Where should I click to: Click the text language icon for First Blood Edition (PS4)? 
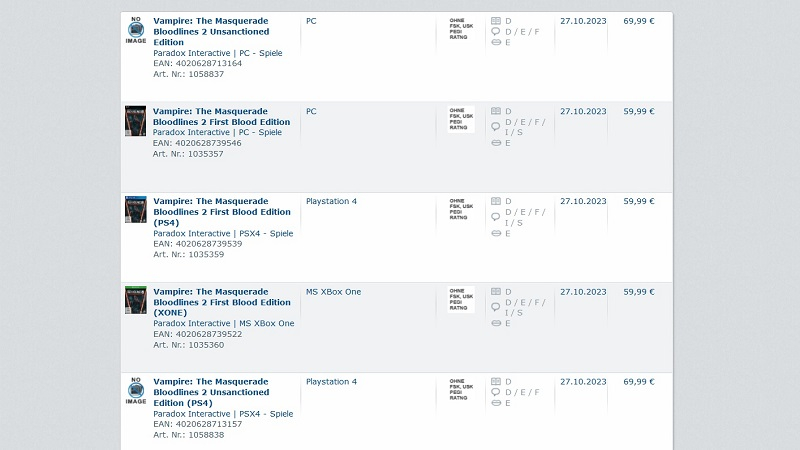(496, 202)
